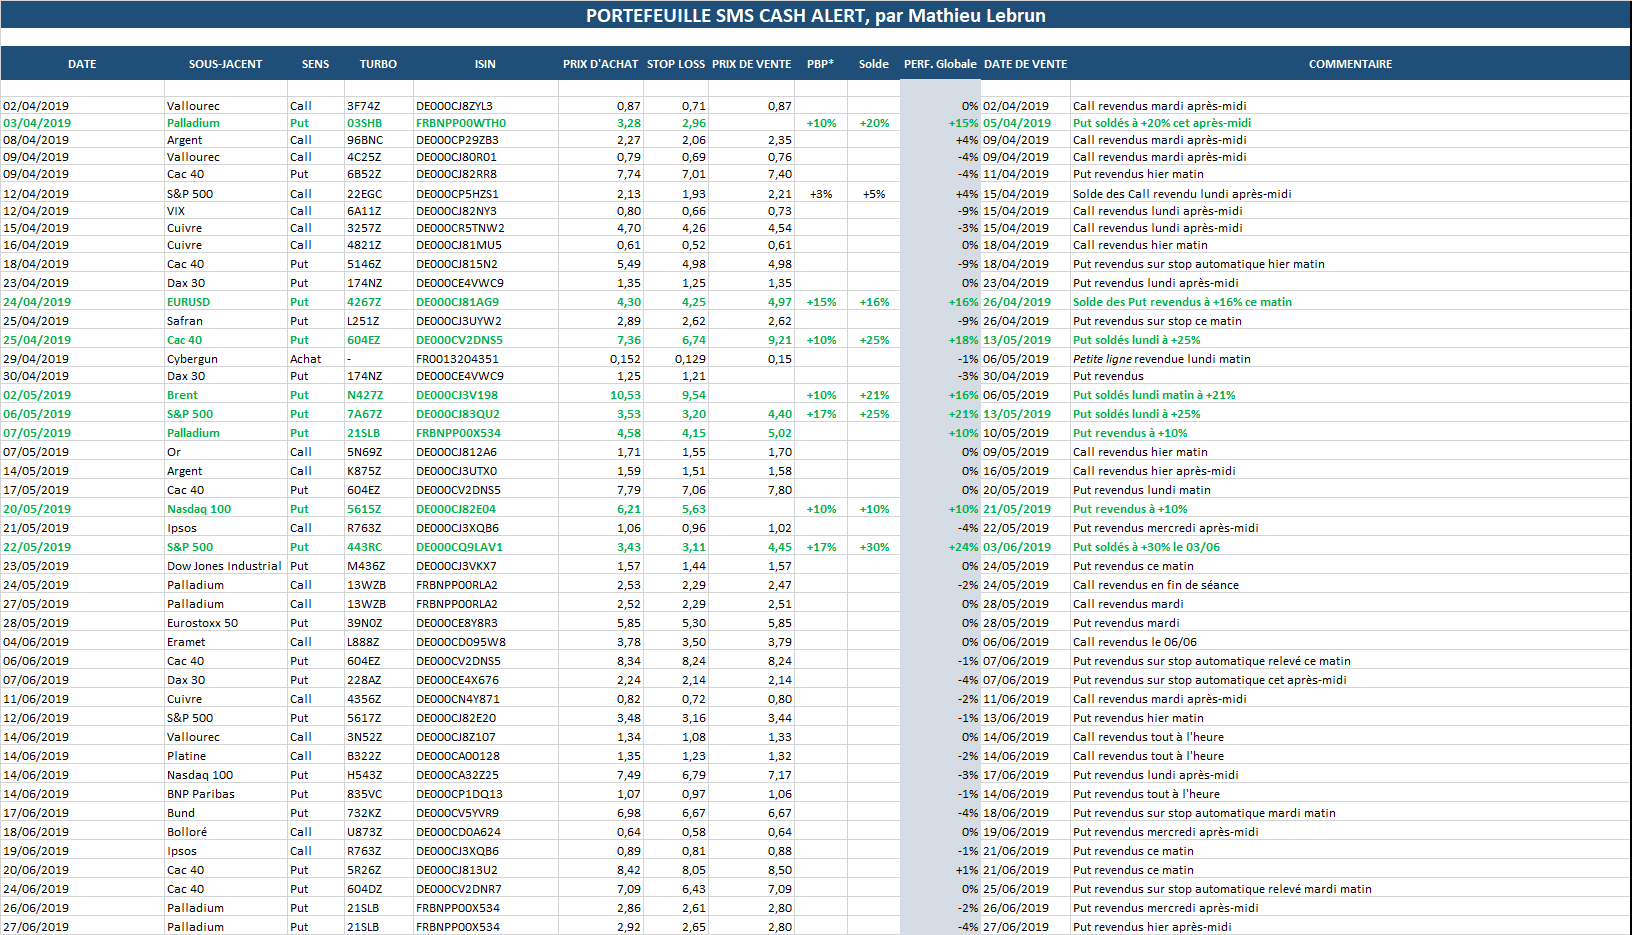Image resolution: width=1632 pixels, height=935 pixels.
Task: Select the SOUS-JACENT column header
Action: pyautogui.click(x=225, y=64)
